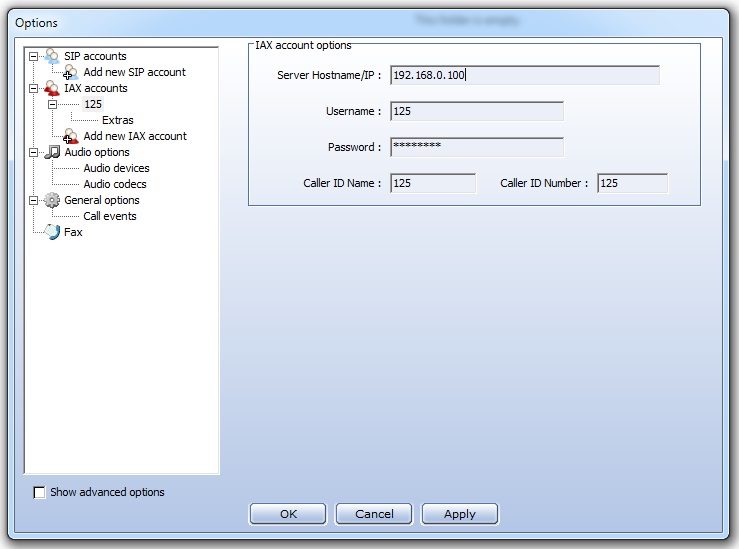
Task: Select Add new SIP account entry
Action: [x=134, y=72]
